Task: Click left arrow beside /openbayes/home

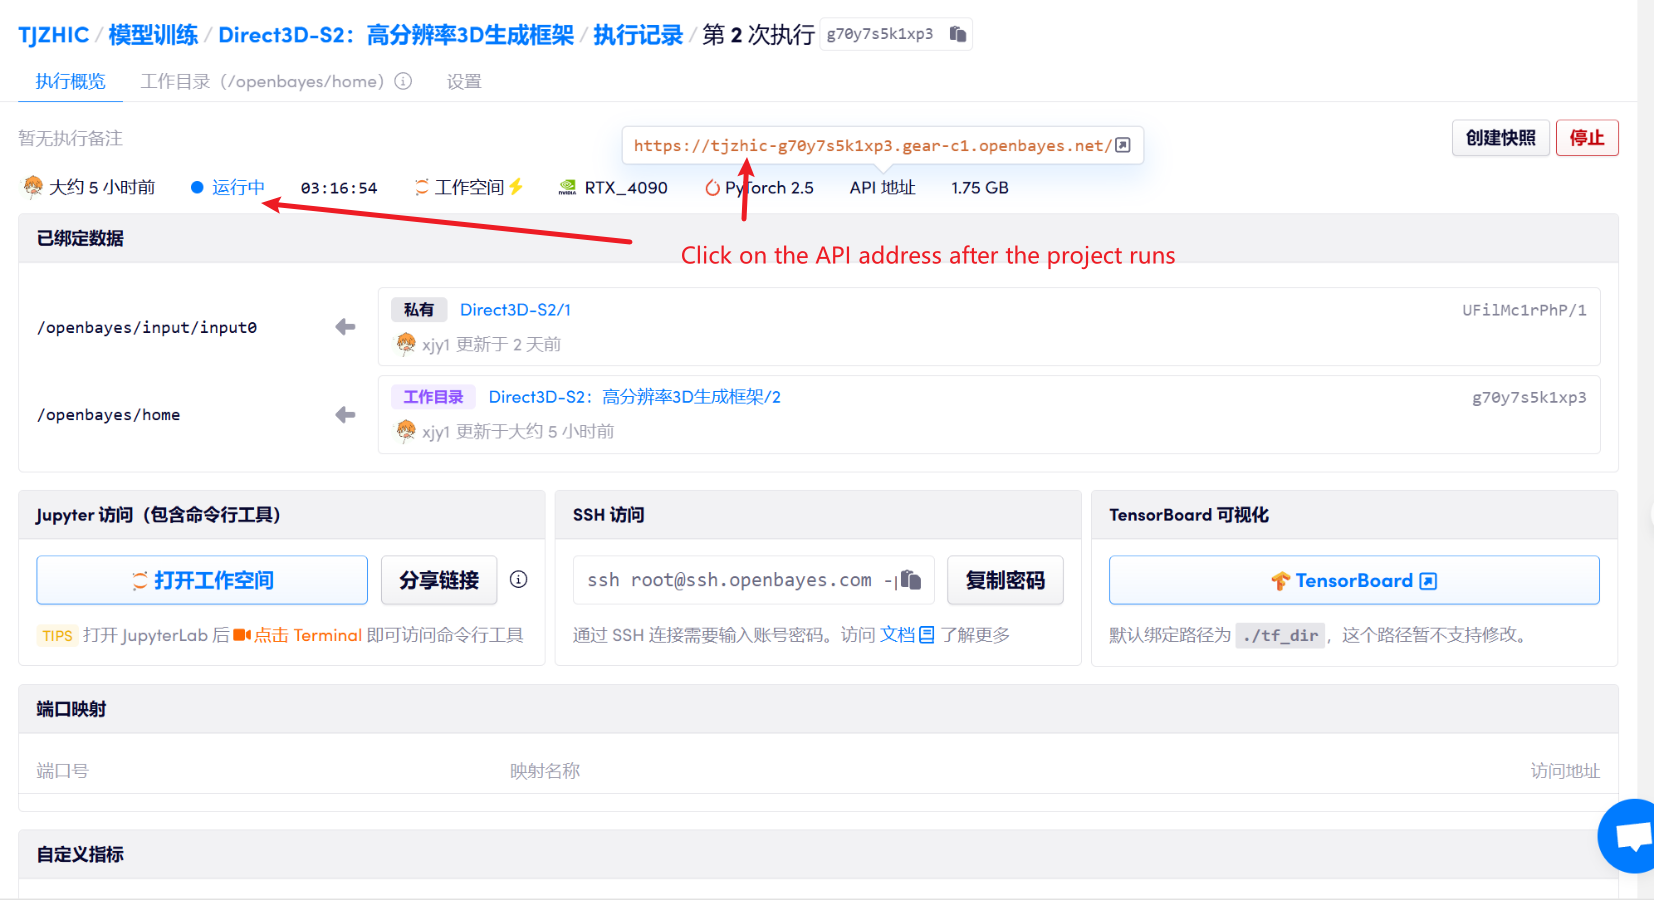Action: pos(345,414)
